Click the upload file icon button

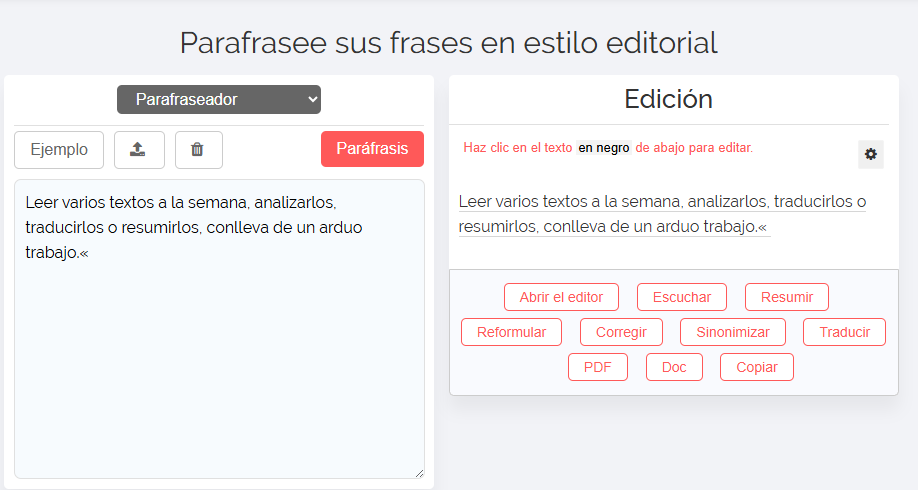(139, 150)
